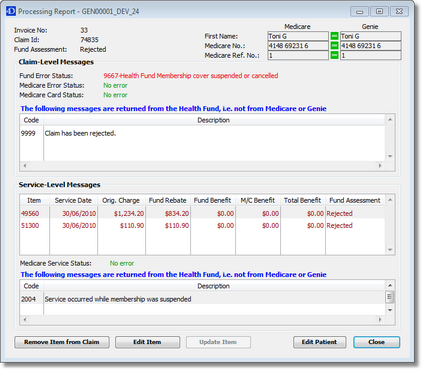Click Description header in service-level messages table
Image resolution: width=422 pixels, height=370 pixels.
pyautogui.click(x=214, y=286)
